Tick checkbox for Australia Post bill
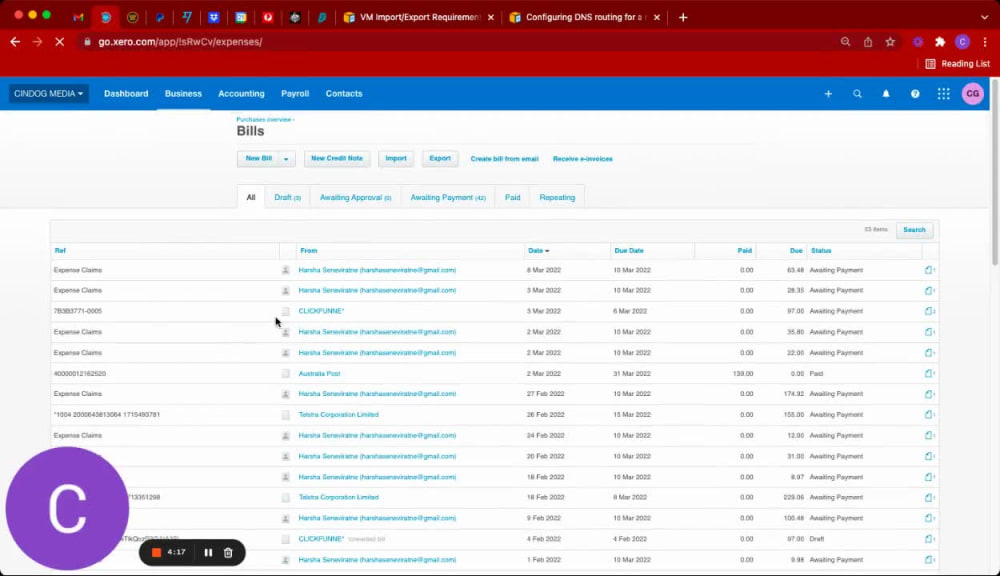1000x576 pixels. (286, 374)
